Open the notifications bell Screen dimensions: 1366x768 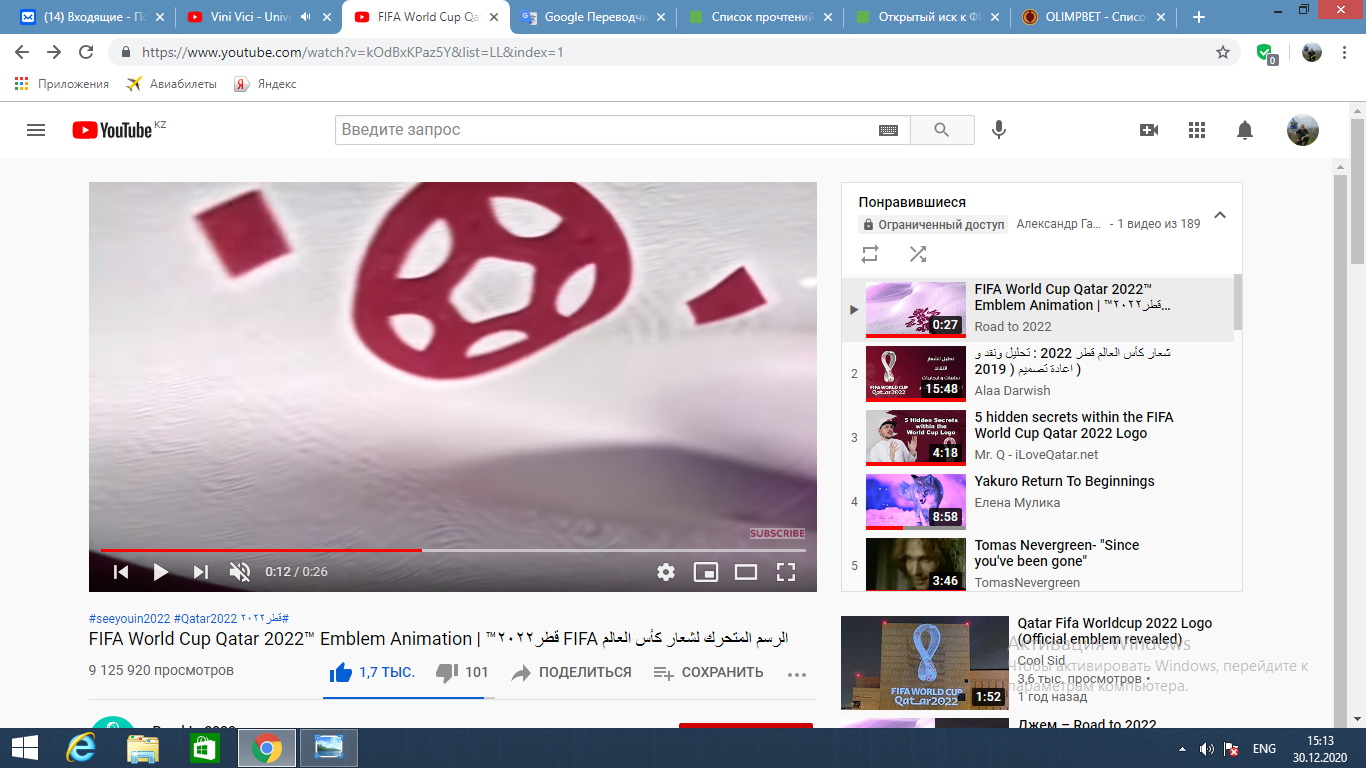coord(1245,130)
